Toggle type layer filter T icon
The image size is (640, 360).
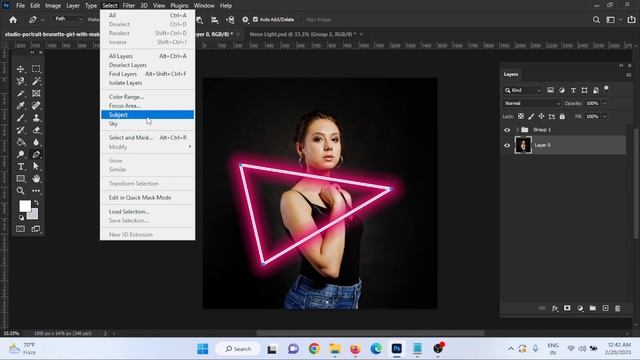573,90
